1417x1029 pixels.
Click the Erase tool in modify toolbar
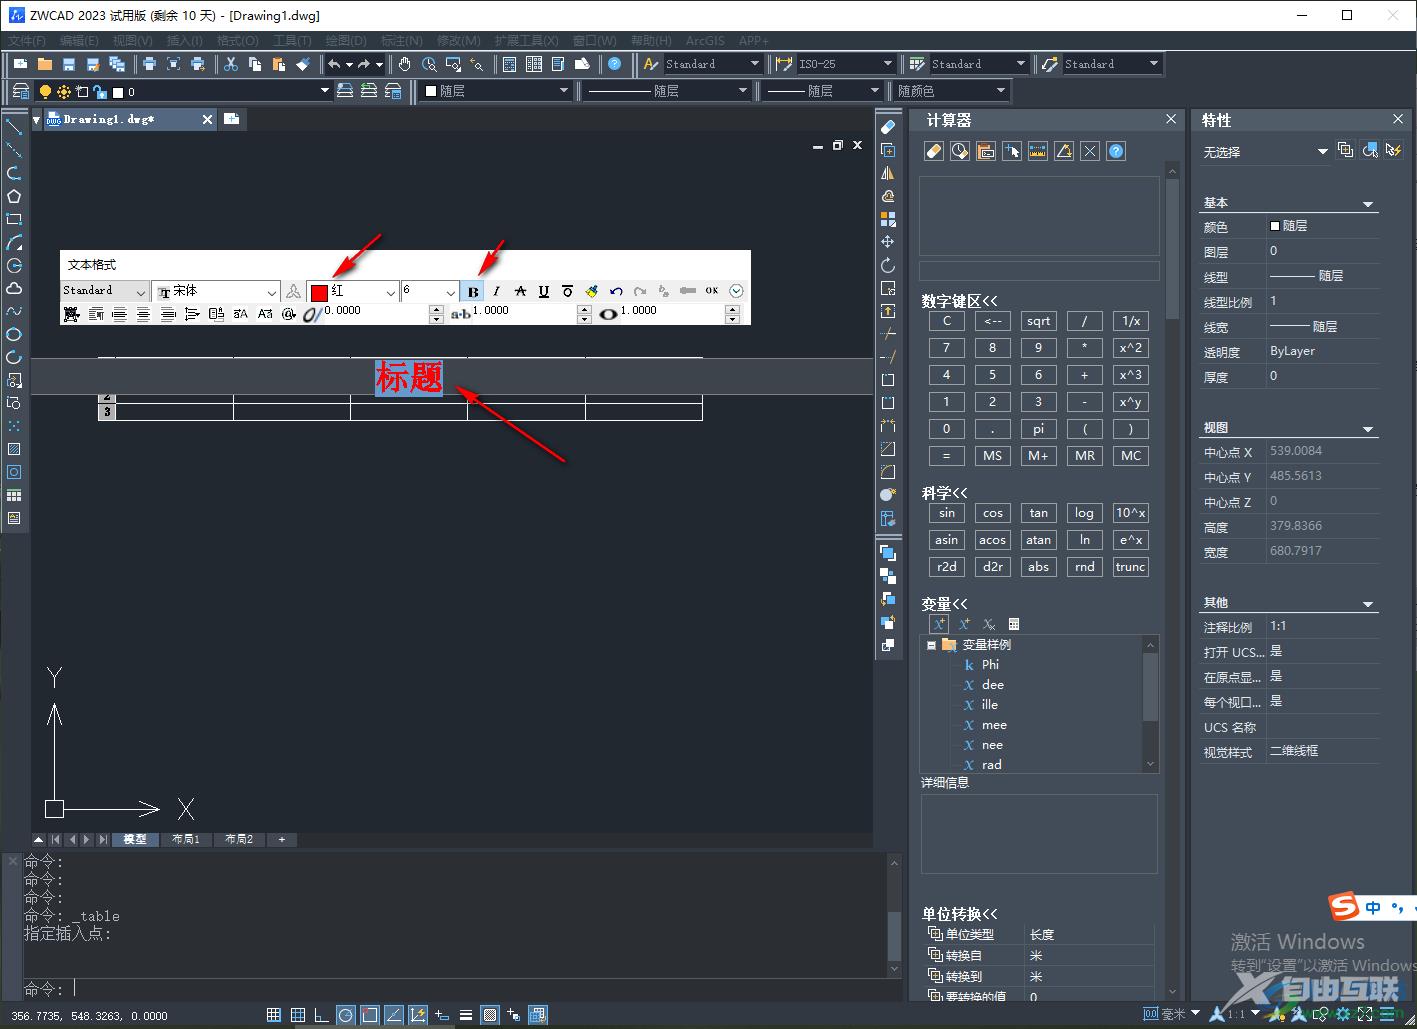click(887, 127)
